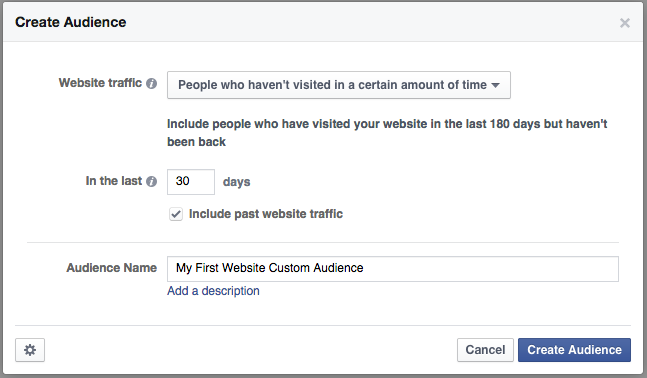Open the Website traffic dropdown
Image resolution: width=647 pixels, height=378 pixels.
pyautogui.click(x=339, y=85)
